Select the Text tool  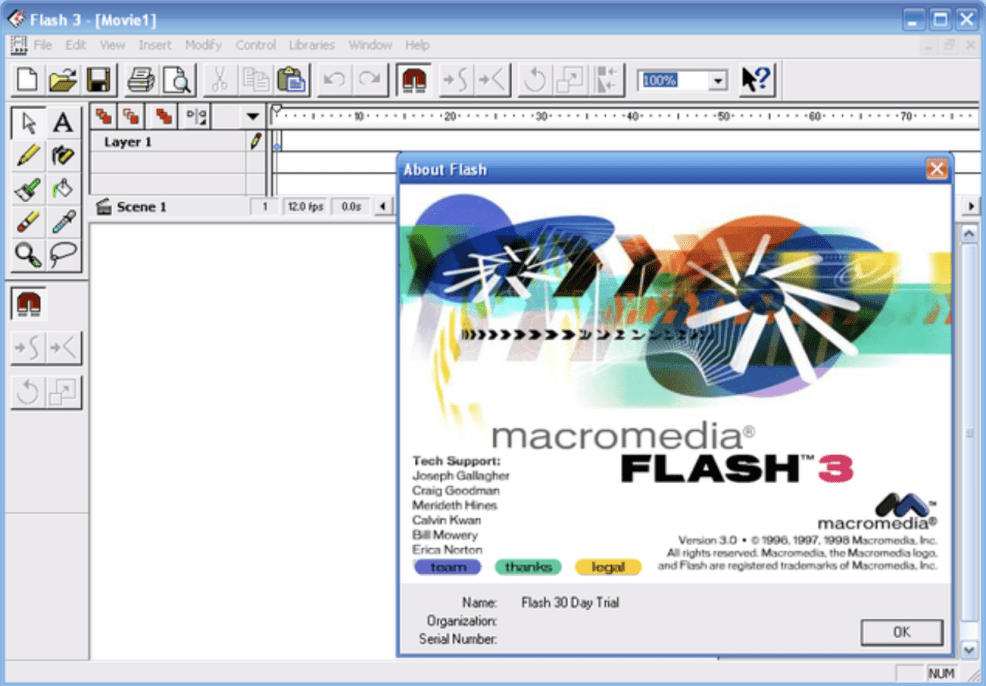[x=63, y=123]
